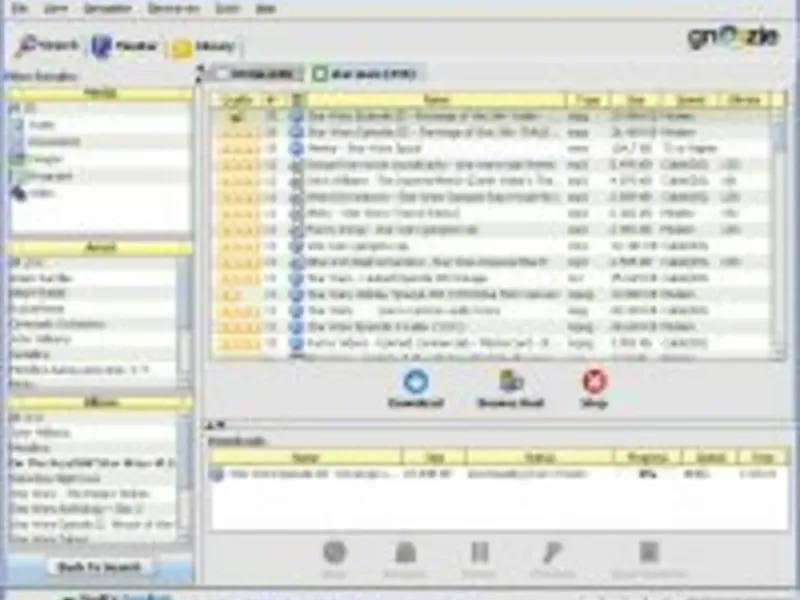Click the red Stop icon

pyautogui.click(x=594, y=381)
